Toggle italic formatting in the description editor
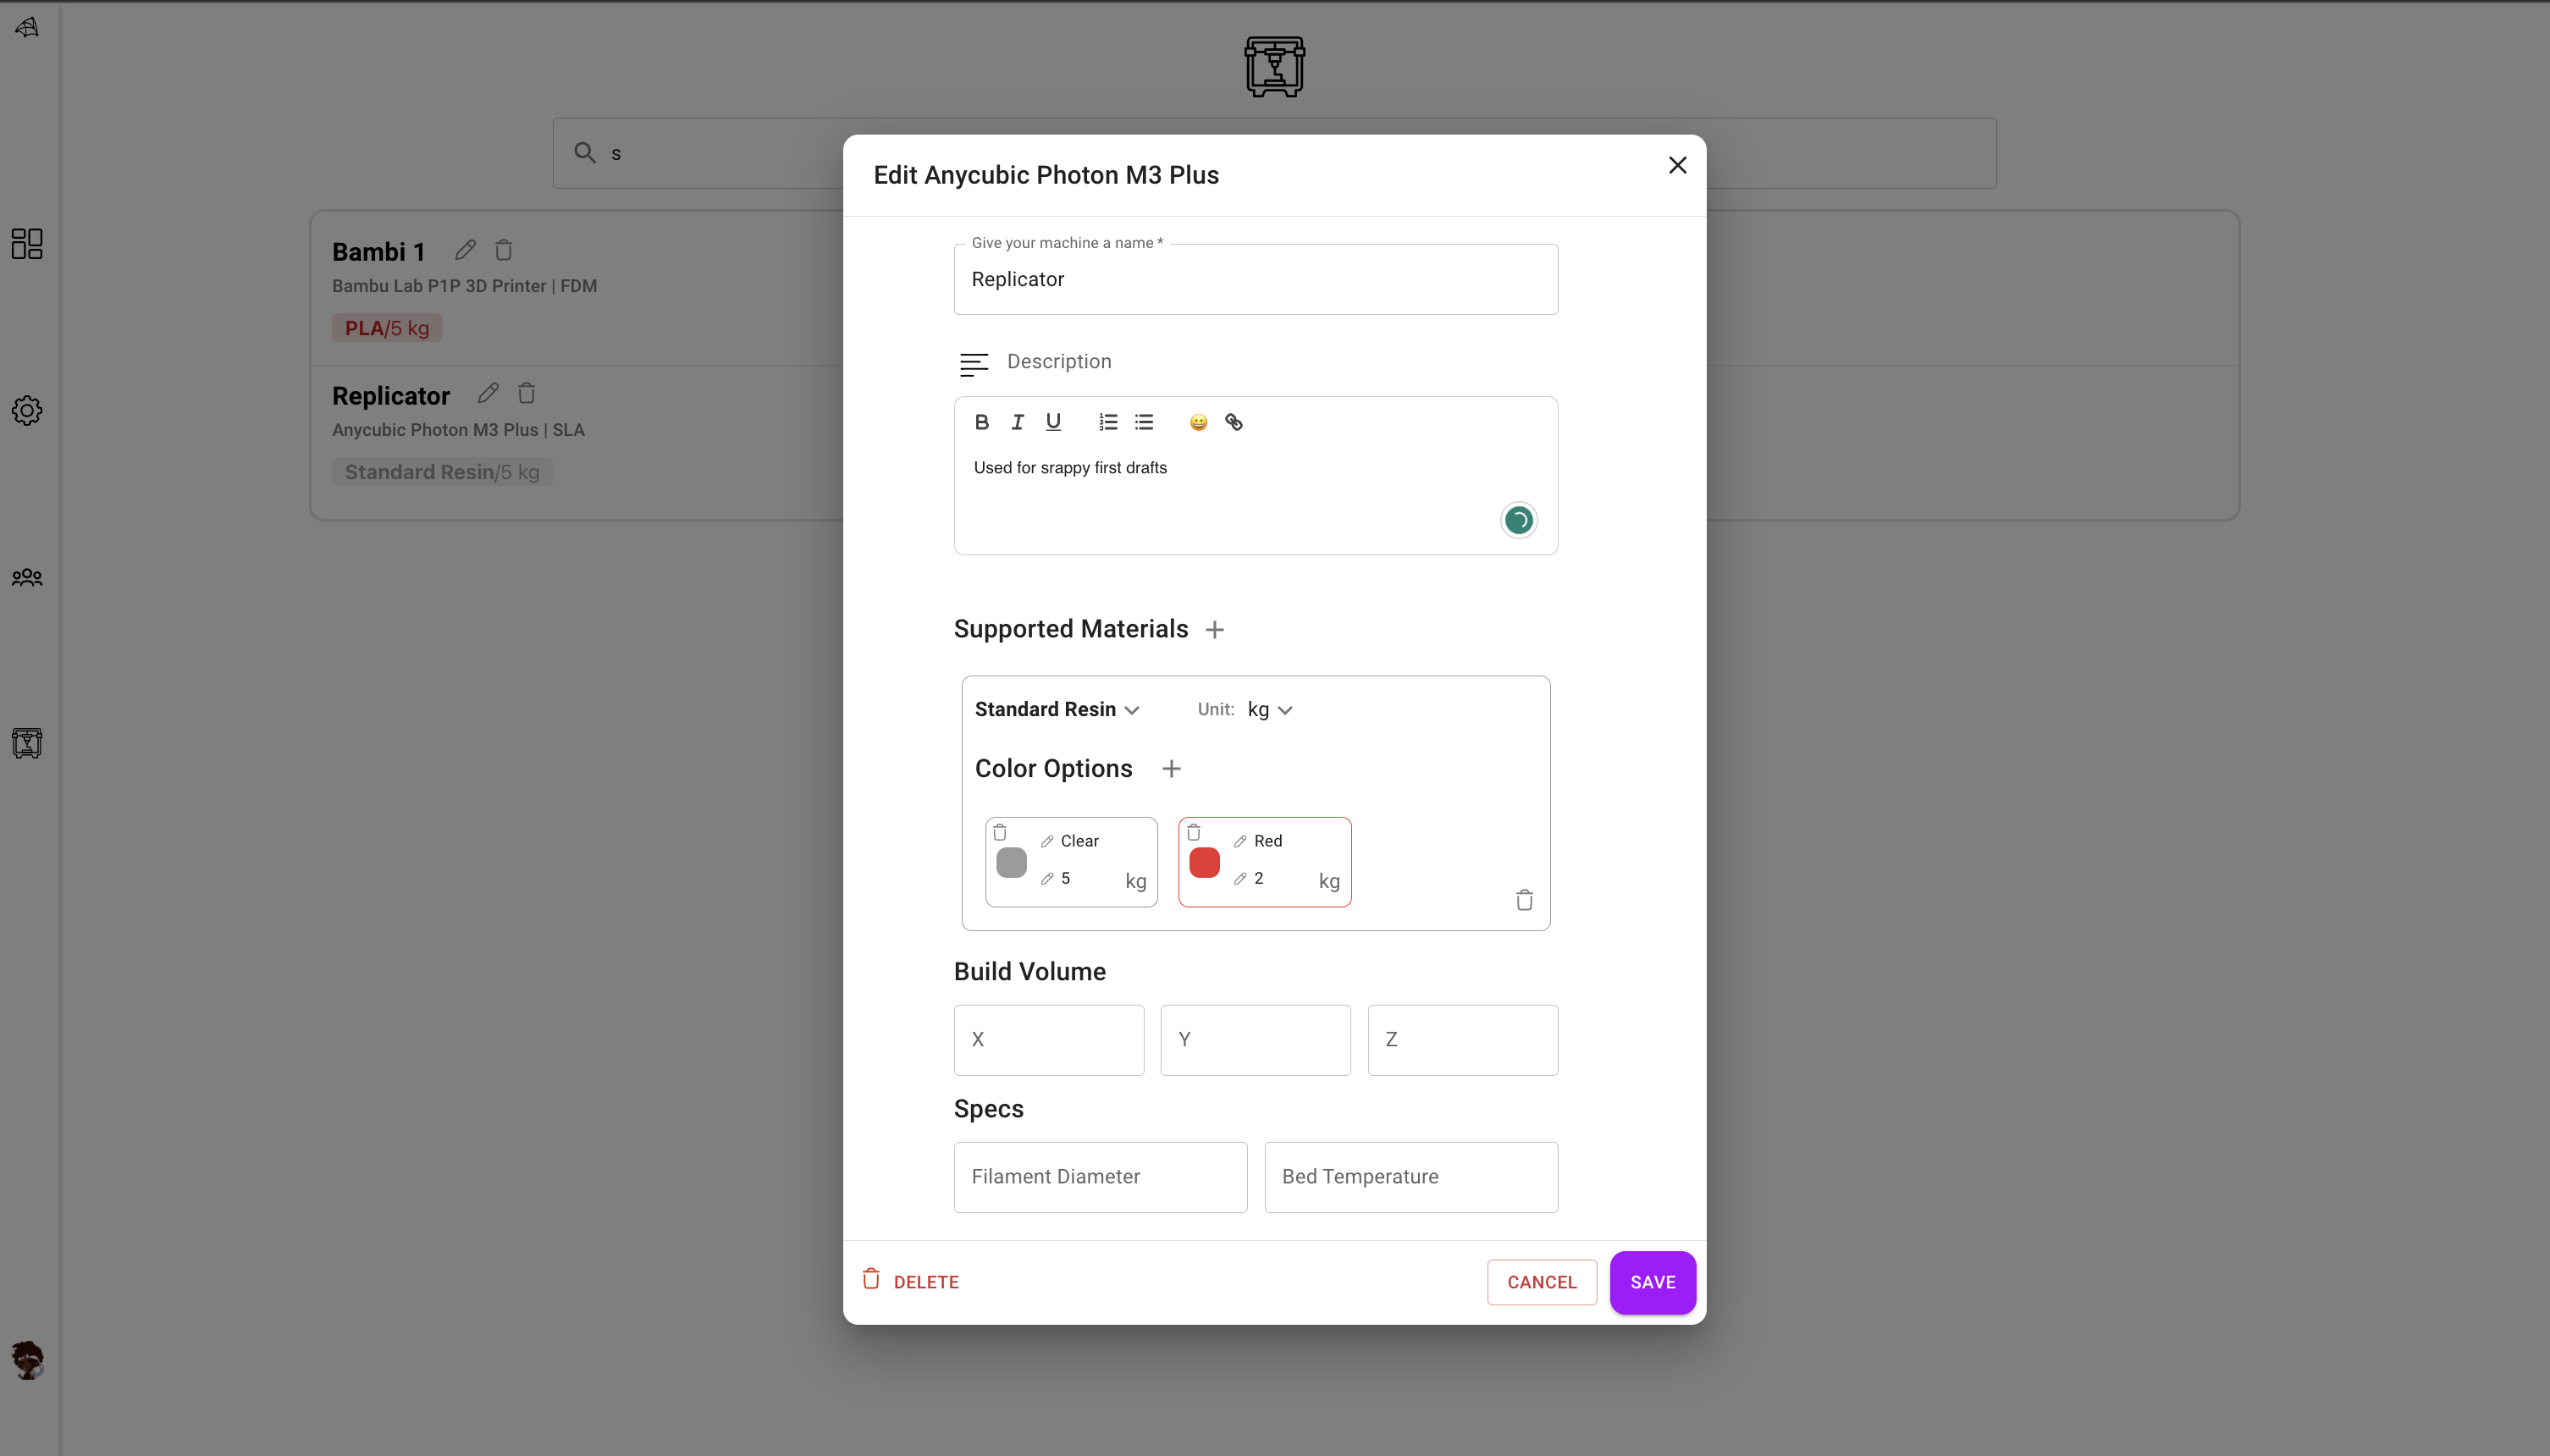2550x1456 pixels. coord(1017,422)
